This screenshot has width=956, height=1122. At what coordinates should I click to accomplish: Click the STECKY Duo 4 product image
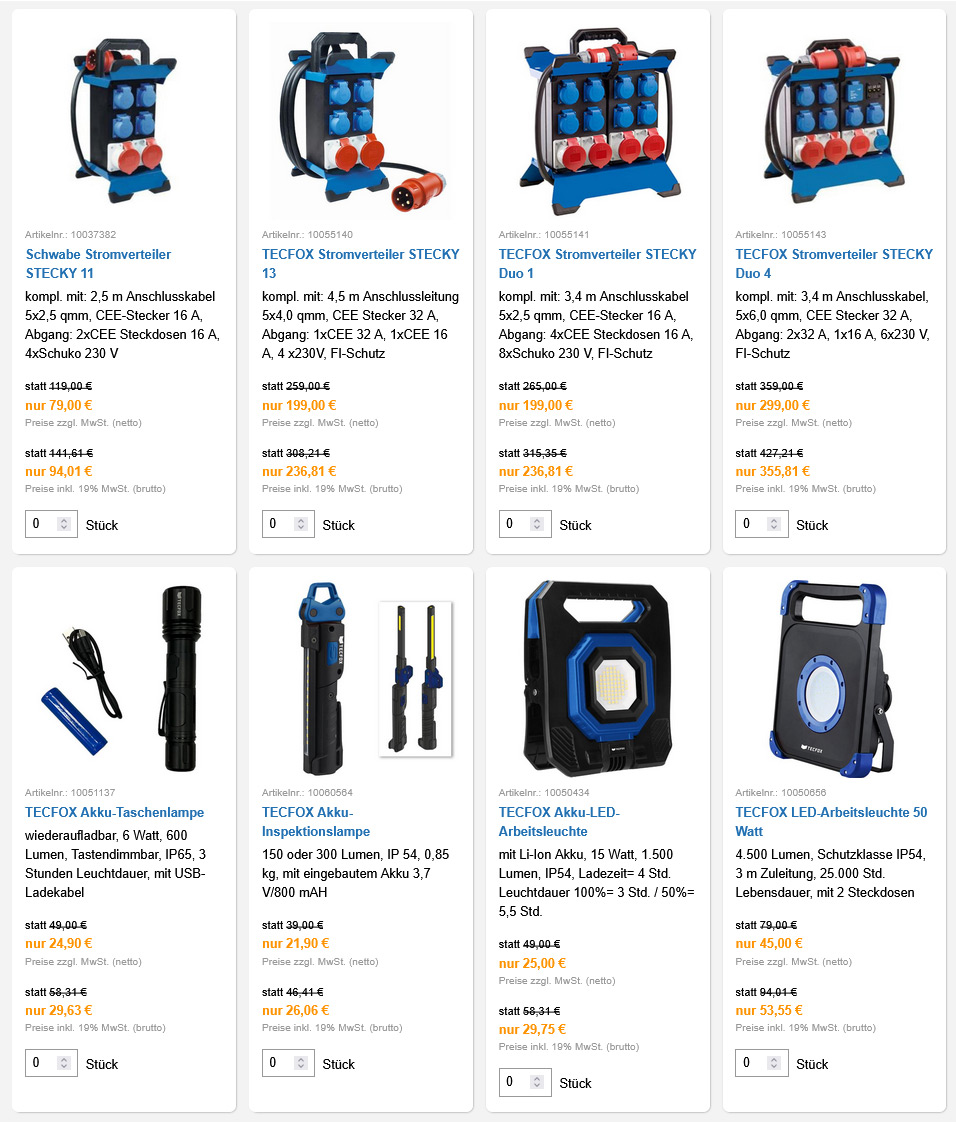tap(834, 120)
